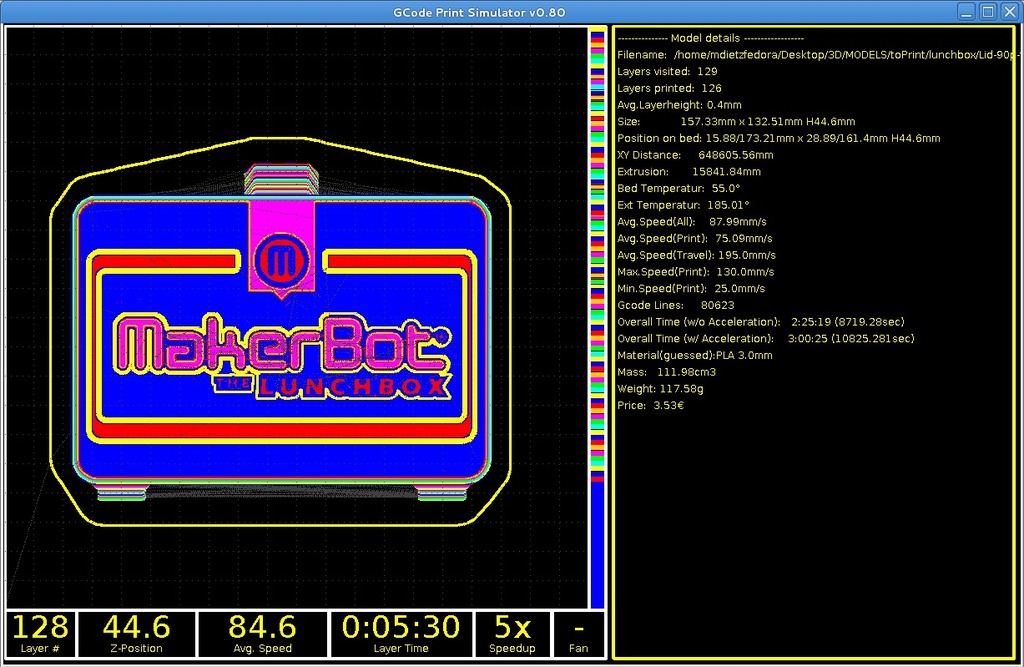The height and width of the screenshot is (667, 1024).
Task: Select the solid blue segment of layer strip
Action: click(597, 545)
